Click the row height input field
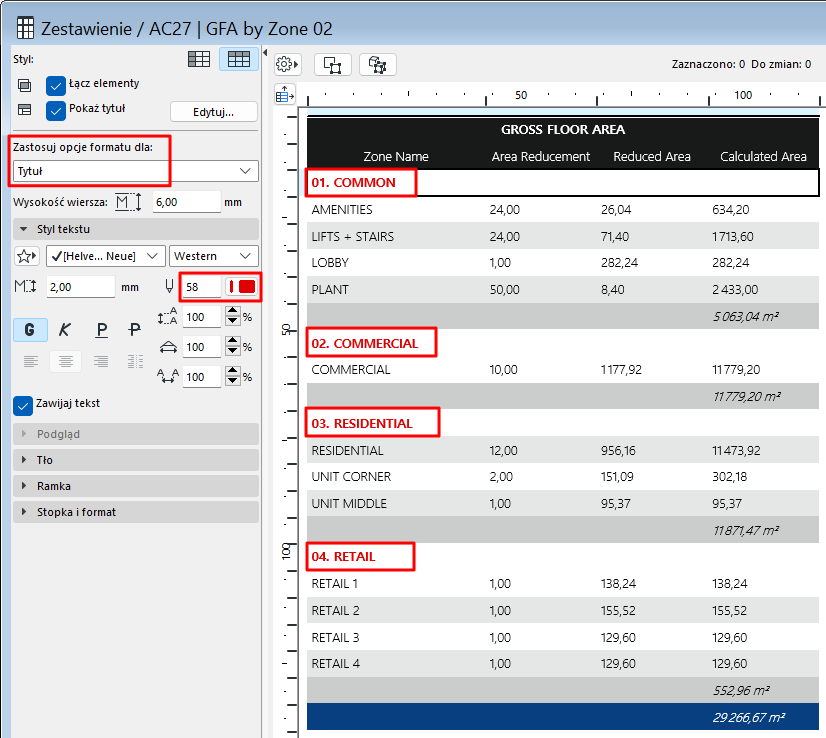826x738 pixels. 186,202
